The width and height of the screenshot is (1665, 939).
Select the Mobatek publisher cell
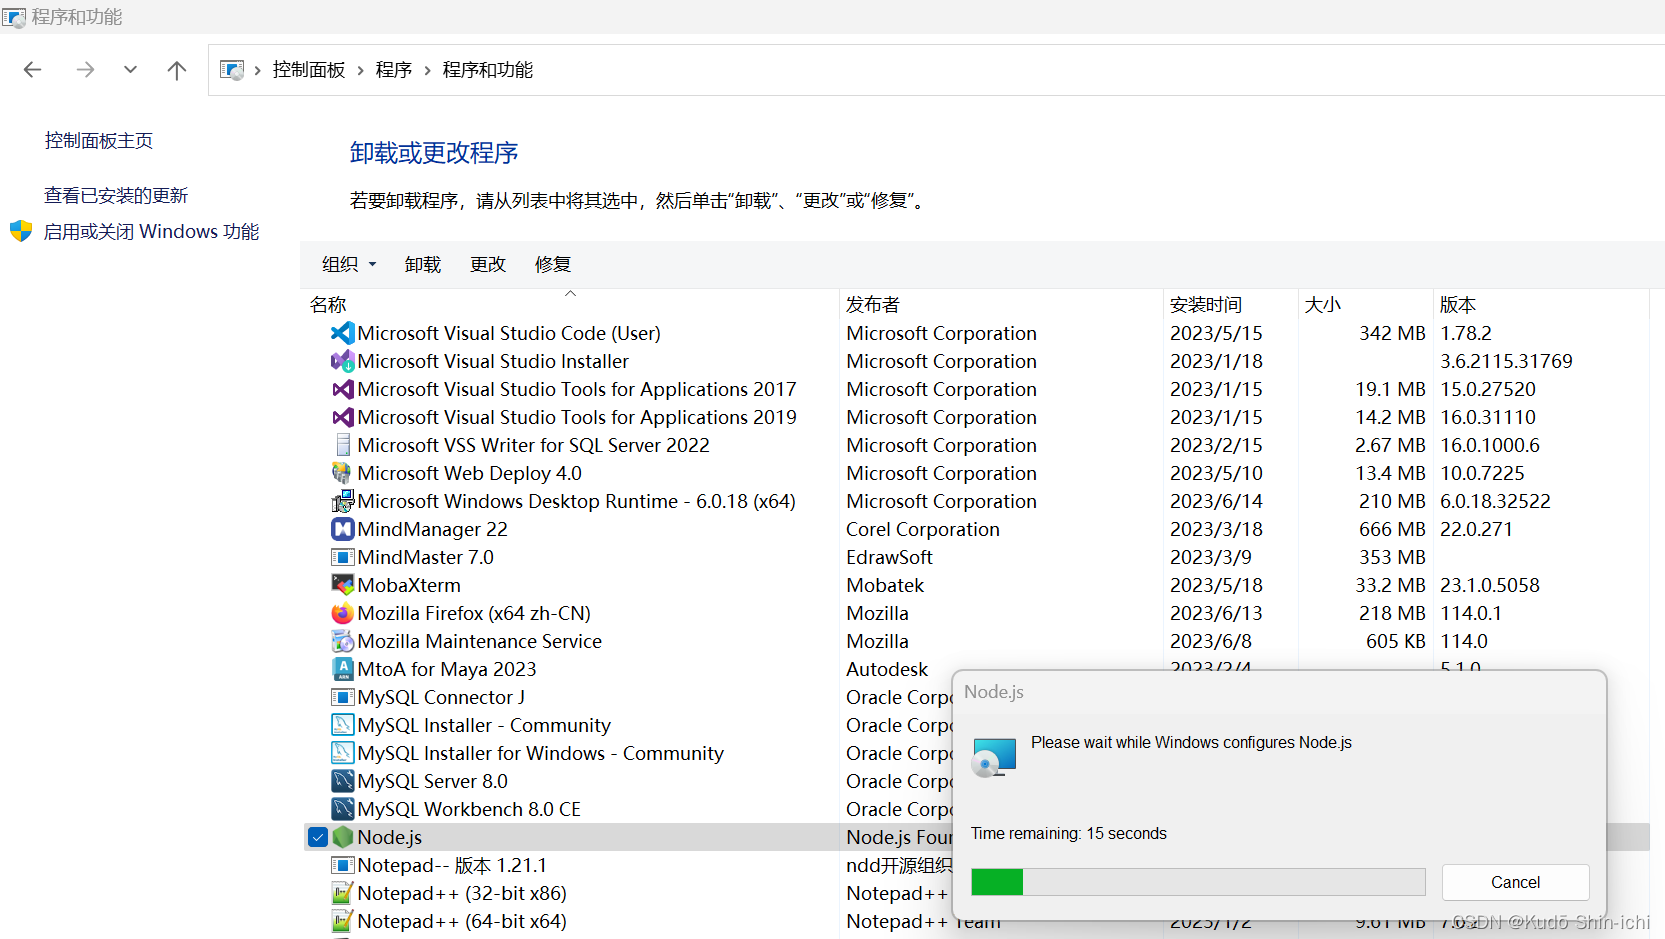pos(885,585)
